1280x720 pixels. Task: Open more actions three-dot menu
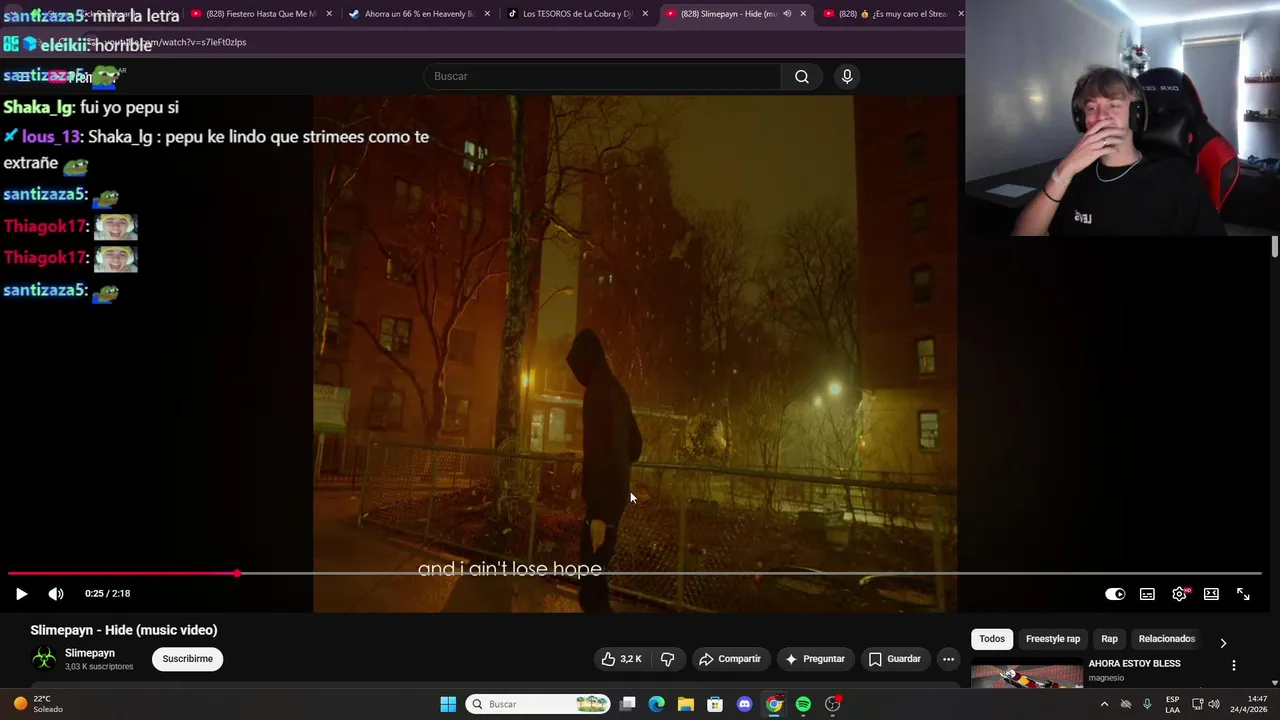tap(948, 659)
